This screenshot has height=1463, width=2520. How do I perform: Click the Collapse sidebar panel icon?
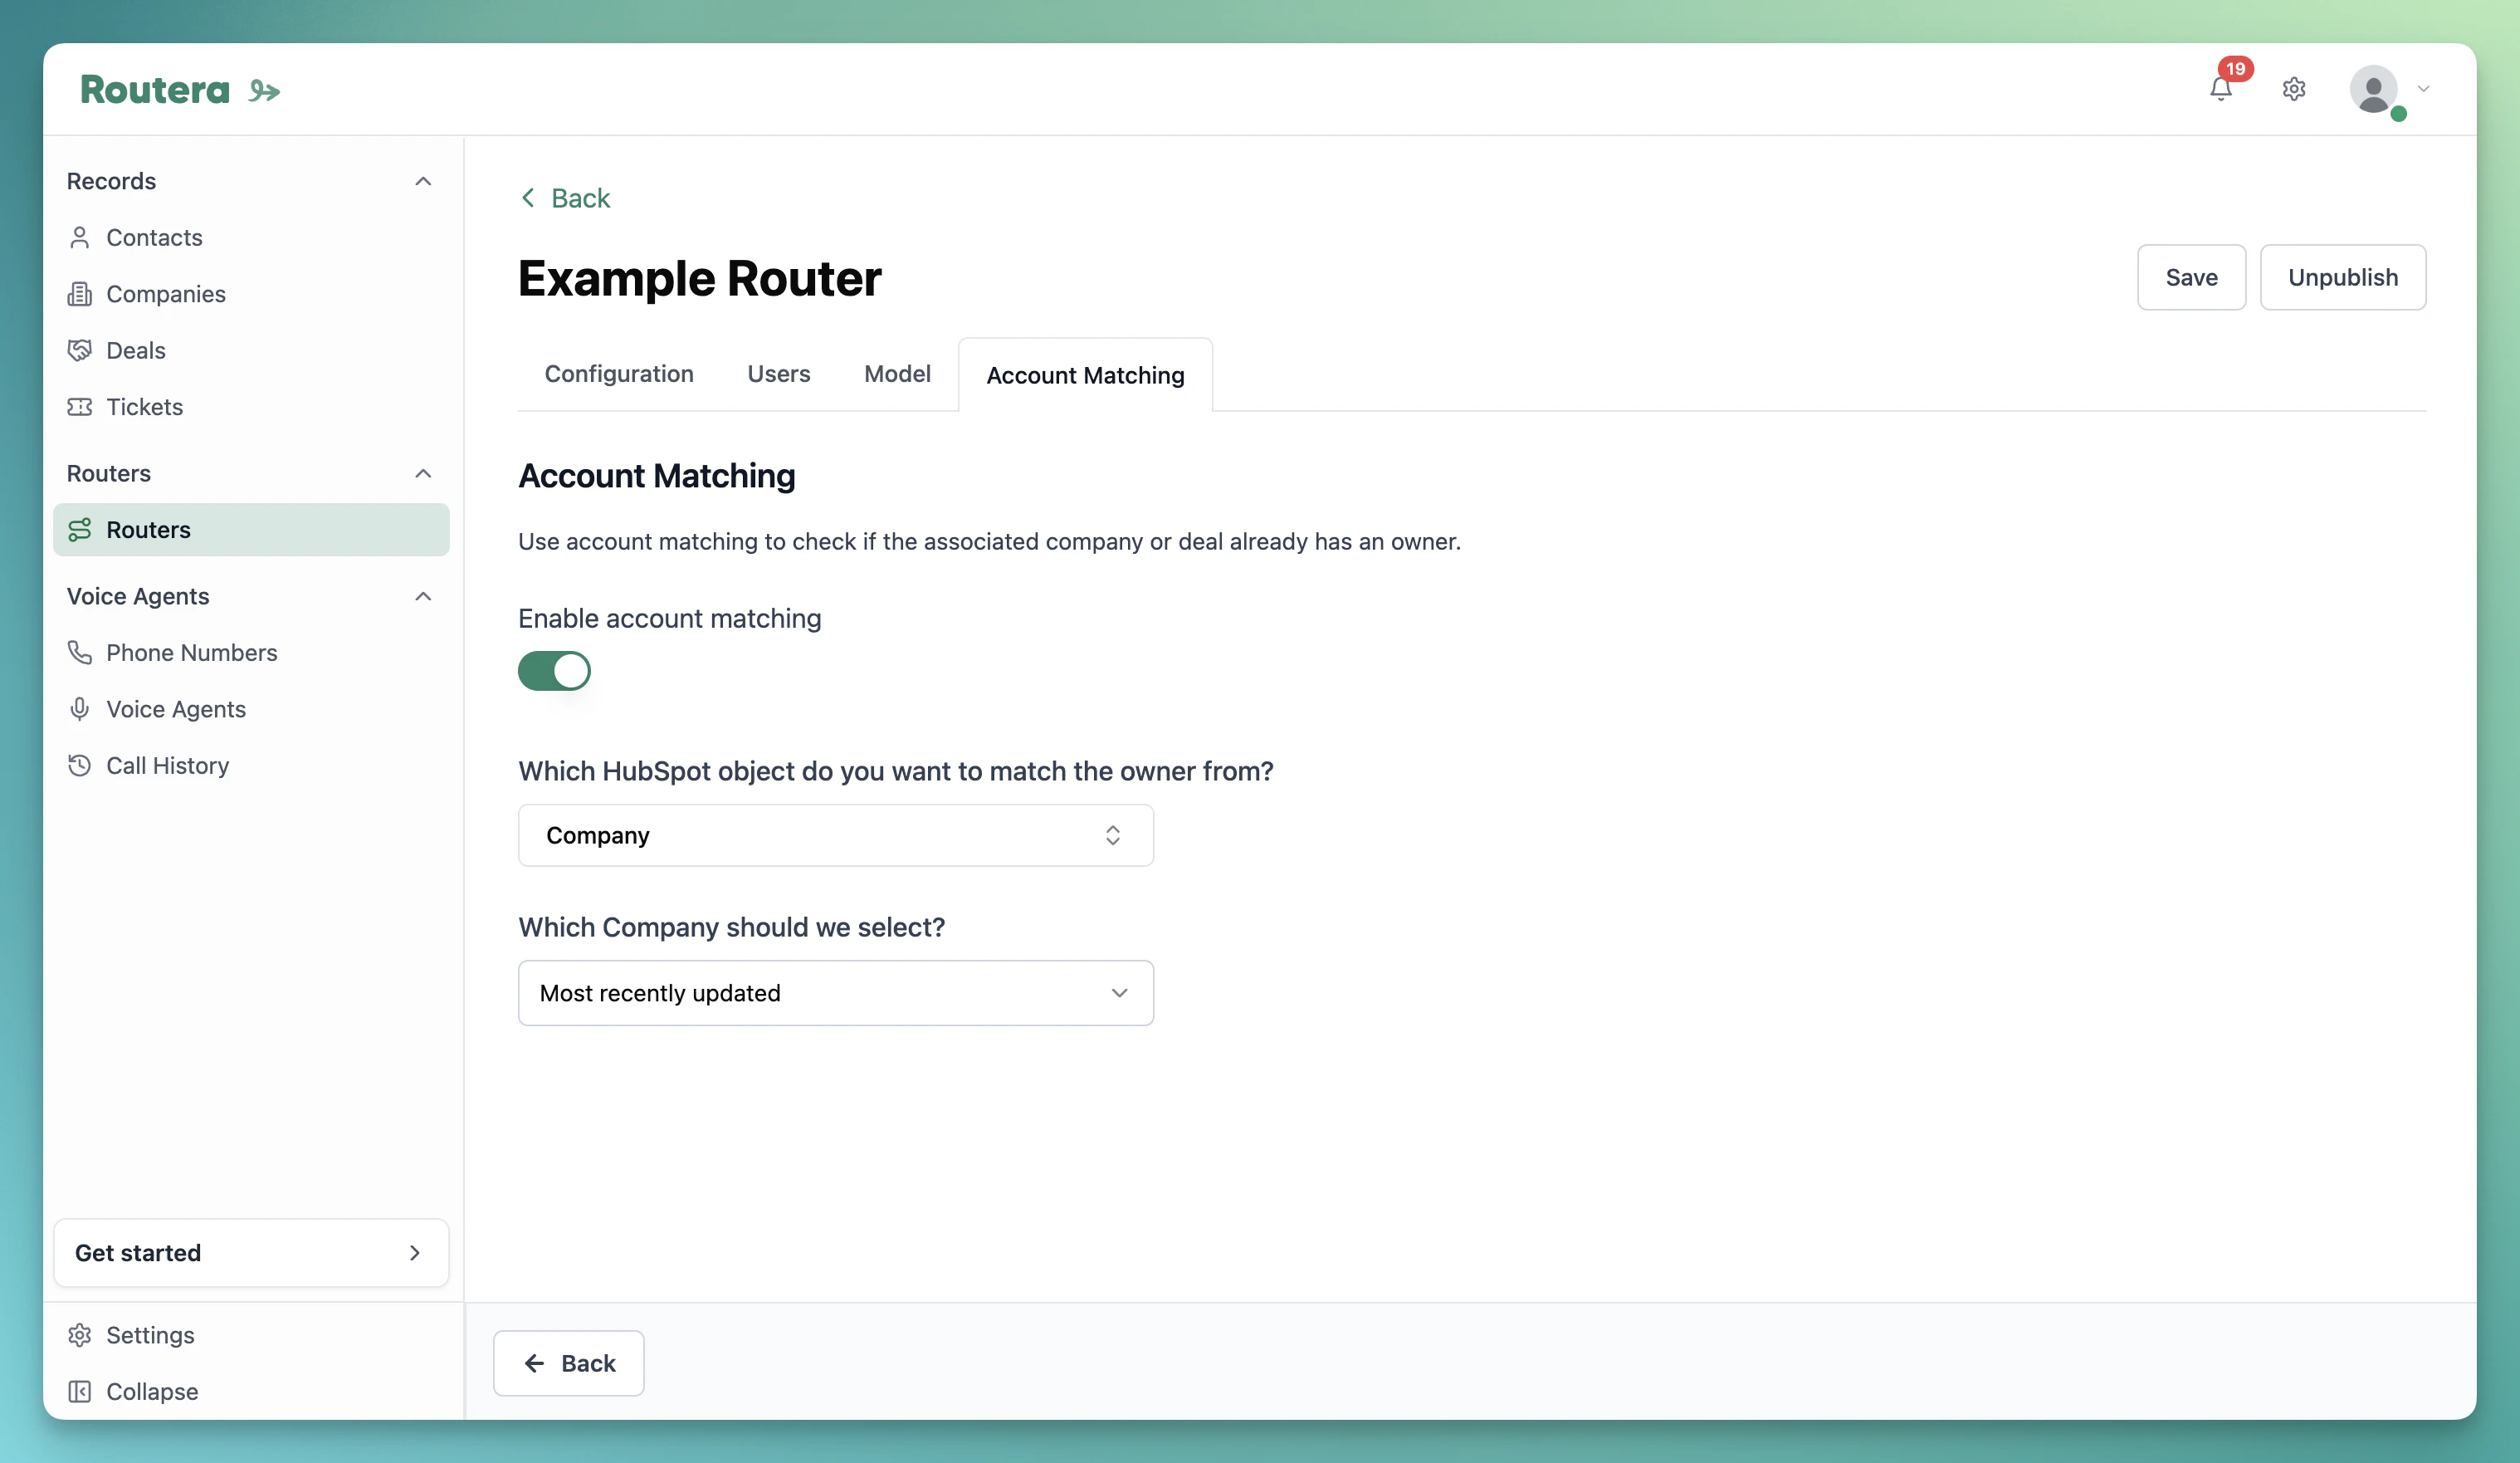coord(80,1392)
